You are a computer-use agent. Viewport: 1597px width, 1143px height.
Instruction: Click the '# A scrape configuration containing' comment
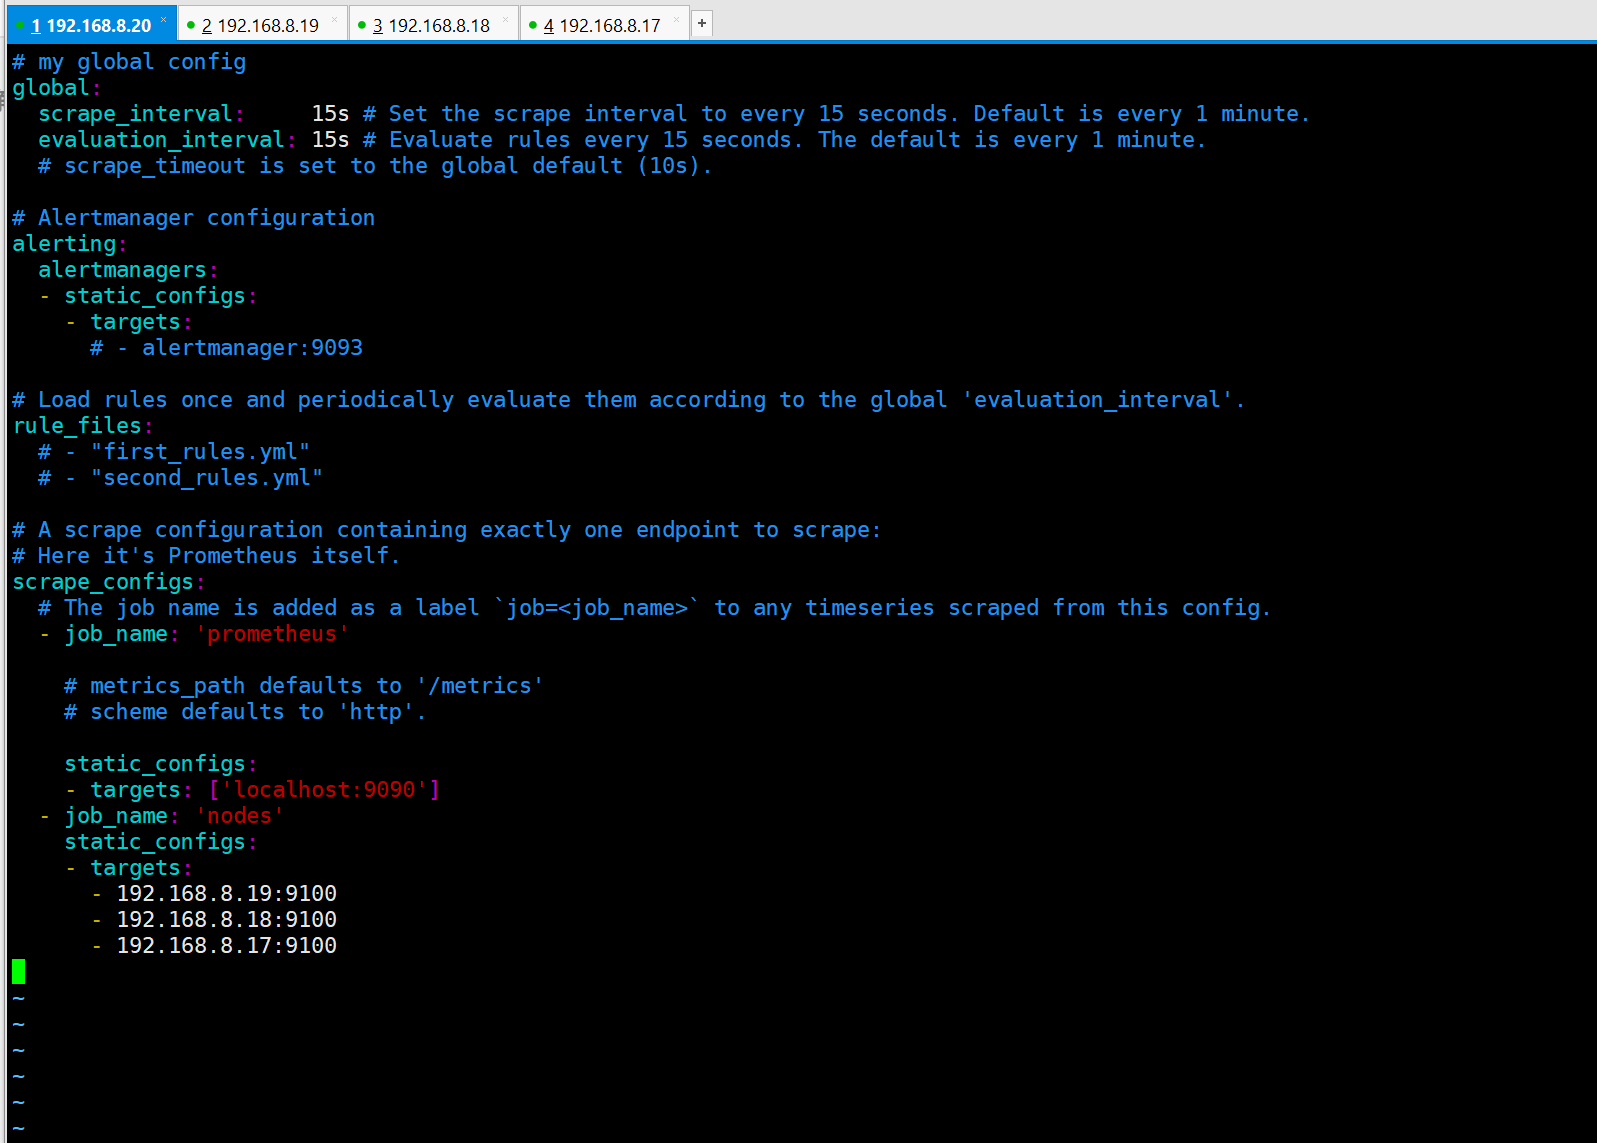pyautogui.click(x=447, y=530)
